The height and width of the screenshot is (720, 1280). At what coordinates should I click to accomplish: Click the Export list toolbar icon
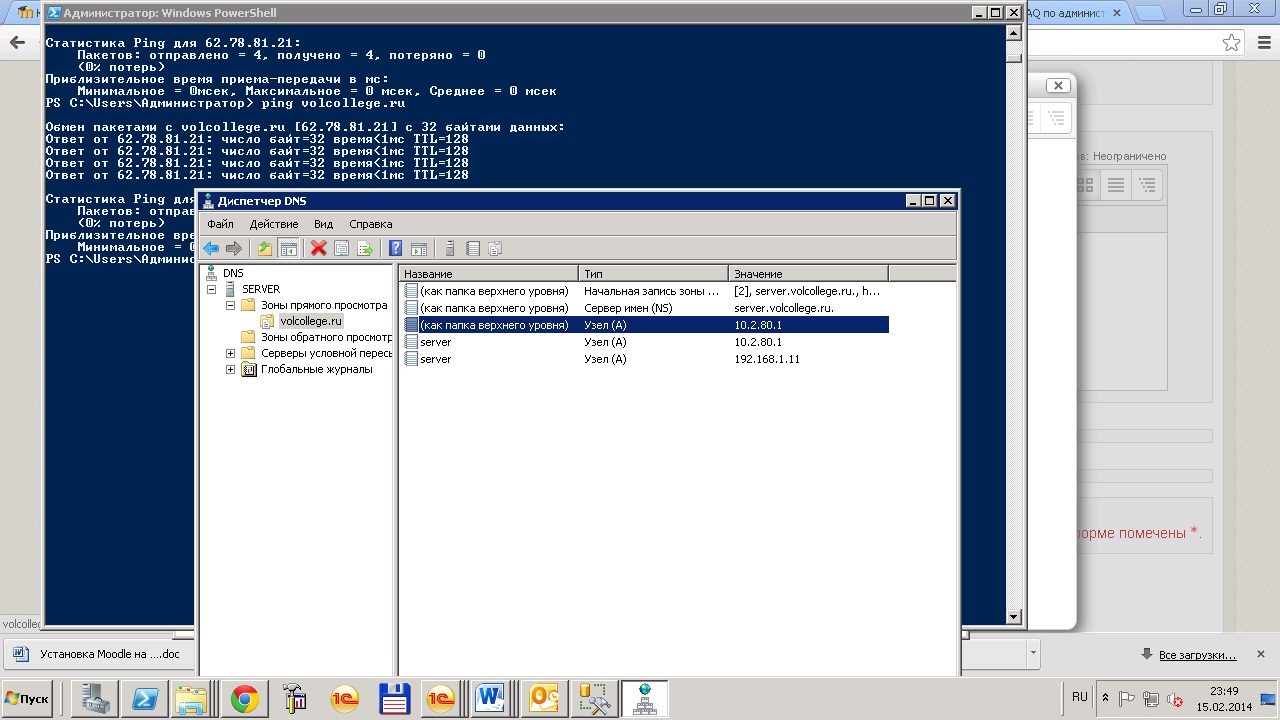coord(365,249)
